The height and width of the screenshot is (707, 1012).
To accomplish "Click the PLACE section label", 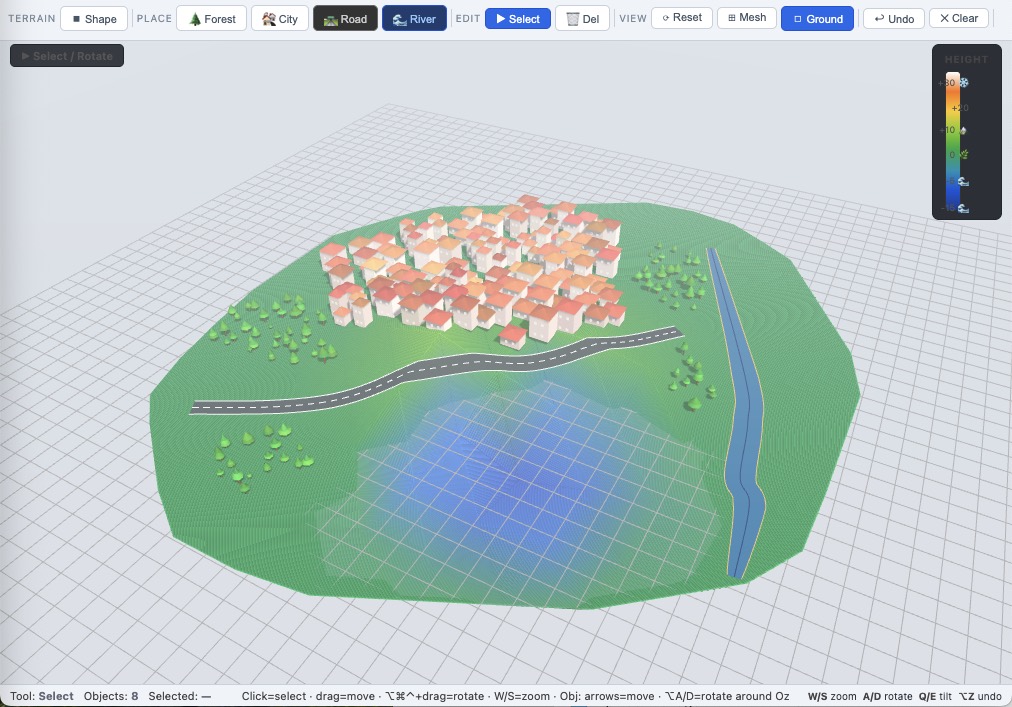I will click(154, 19).
